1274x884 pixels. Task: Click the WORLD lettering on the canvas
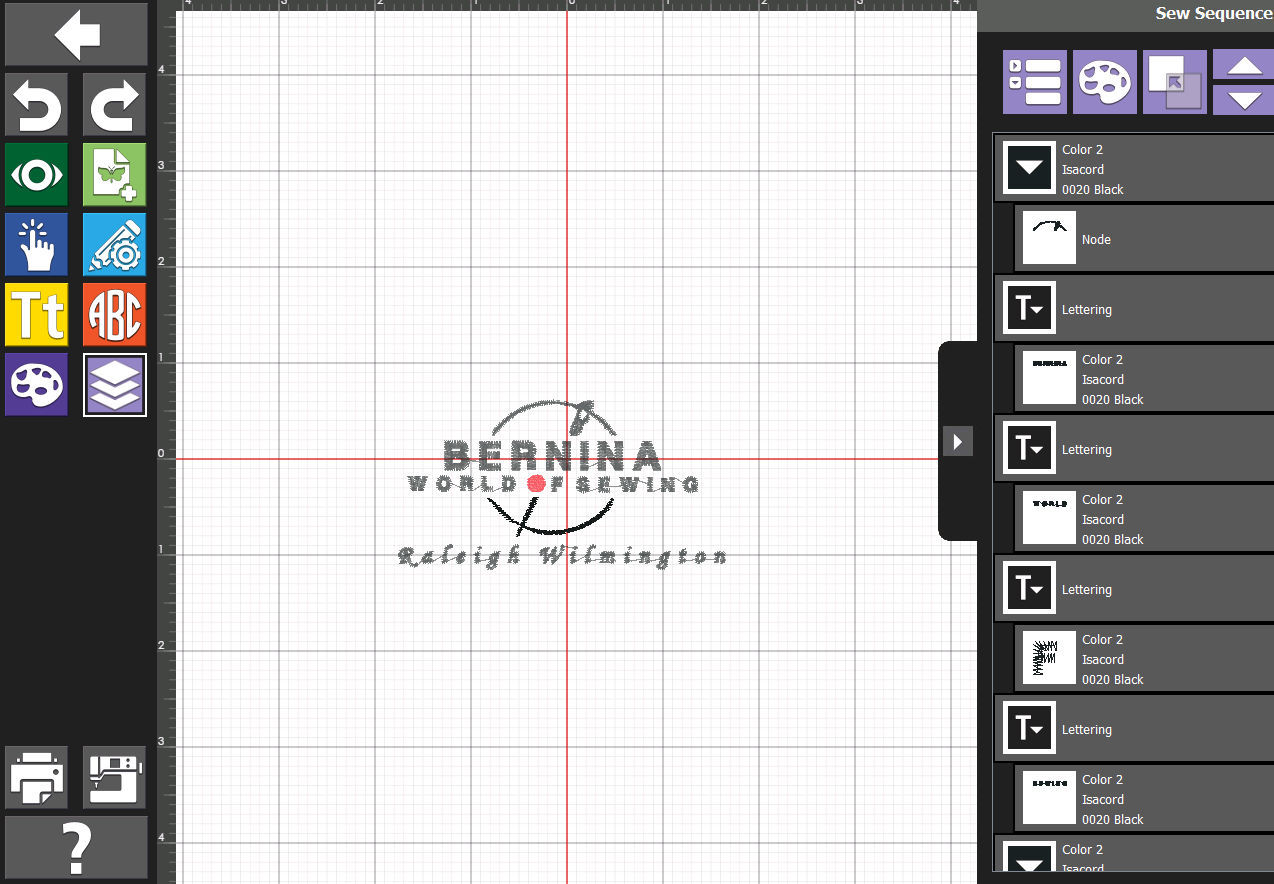point(464,484)
